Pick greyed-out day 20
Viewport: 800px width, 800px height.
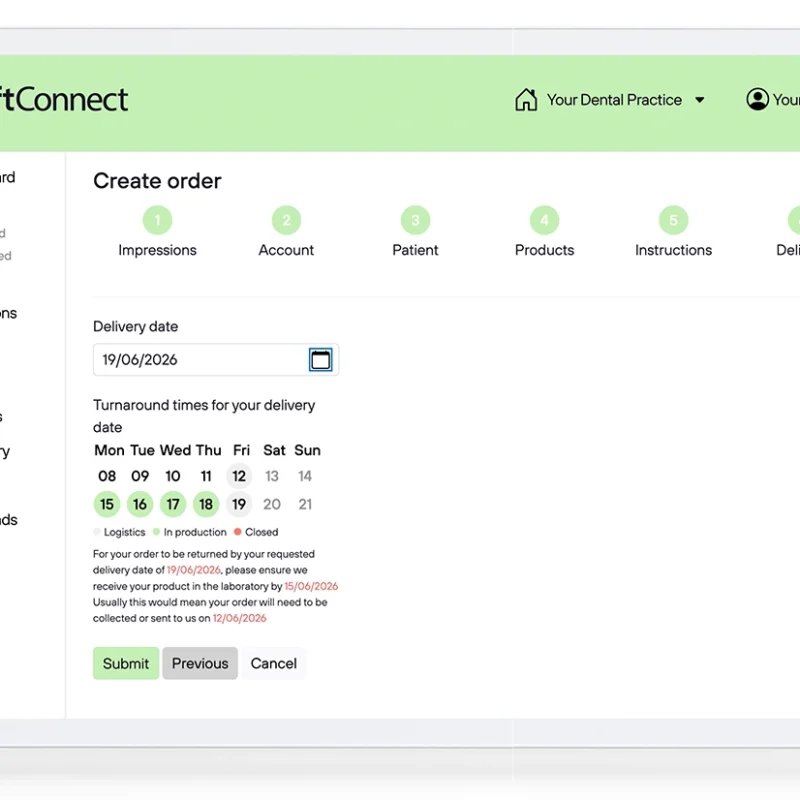(x=272, y=504)
